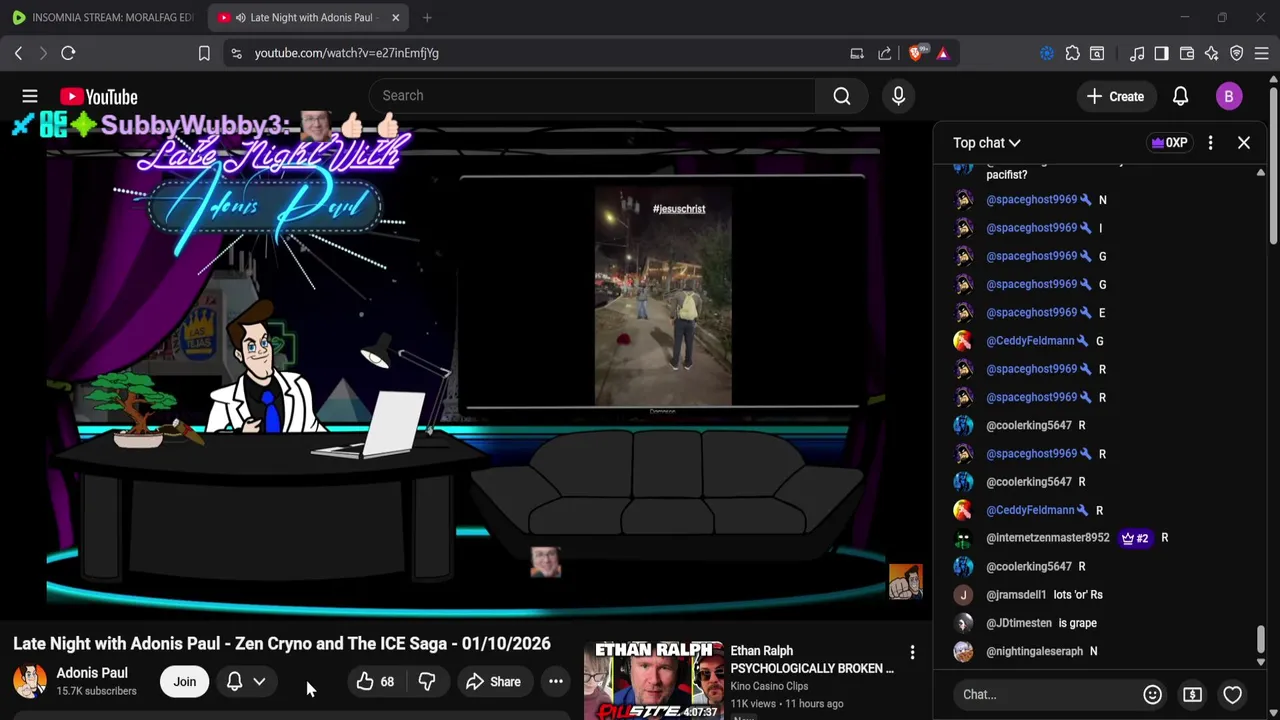Open a new browser tab
Viewport: 1280px width, 720px height.
click(427, 17)
